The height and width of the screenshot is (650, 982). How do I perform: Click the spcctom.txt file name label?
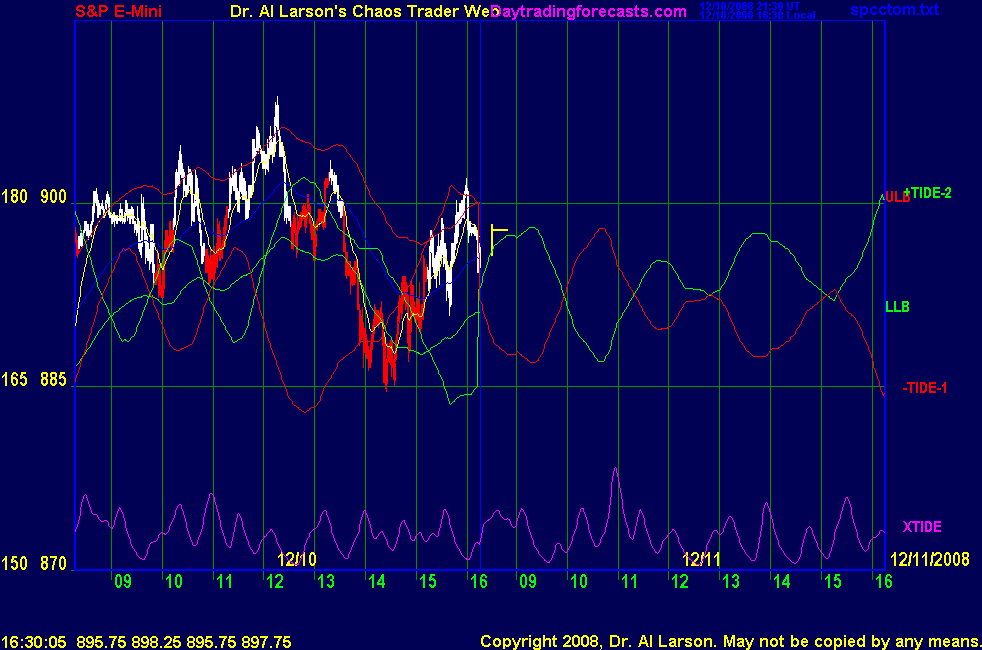tap(894, 9)
